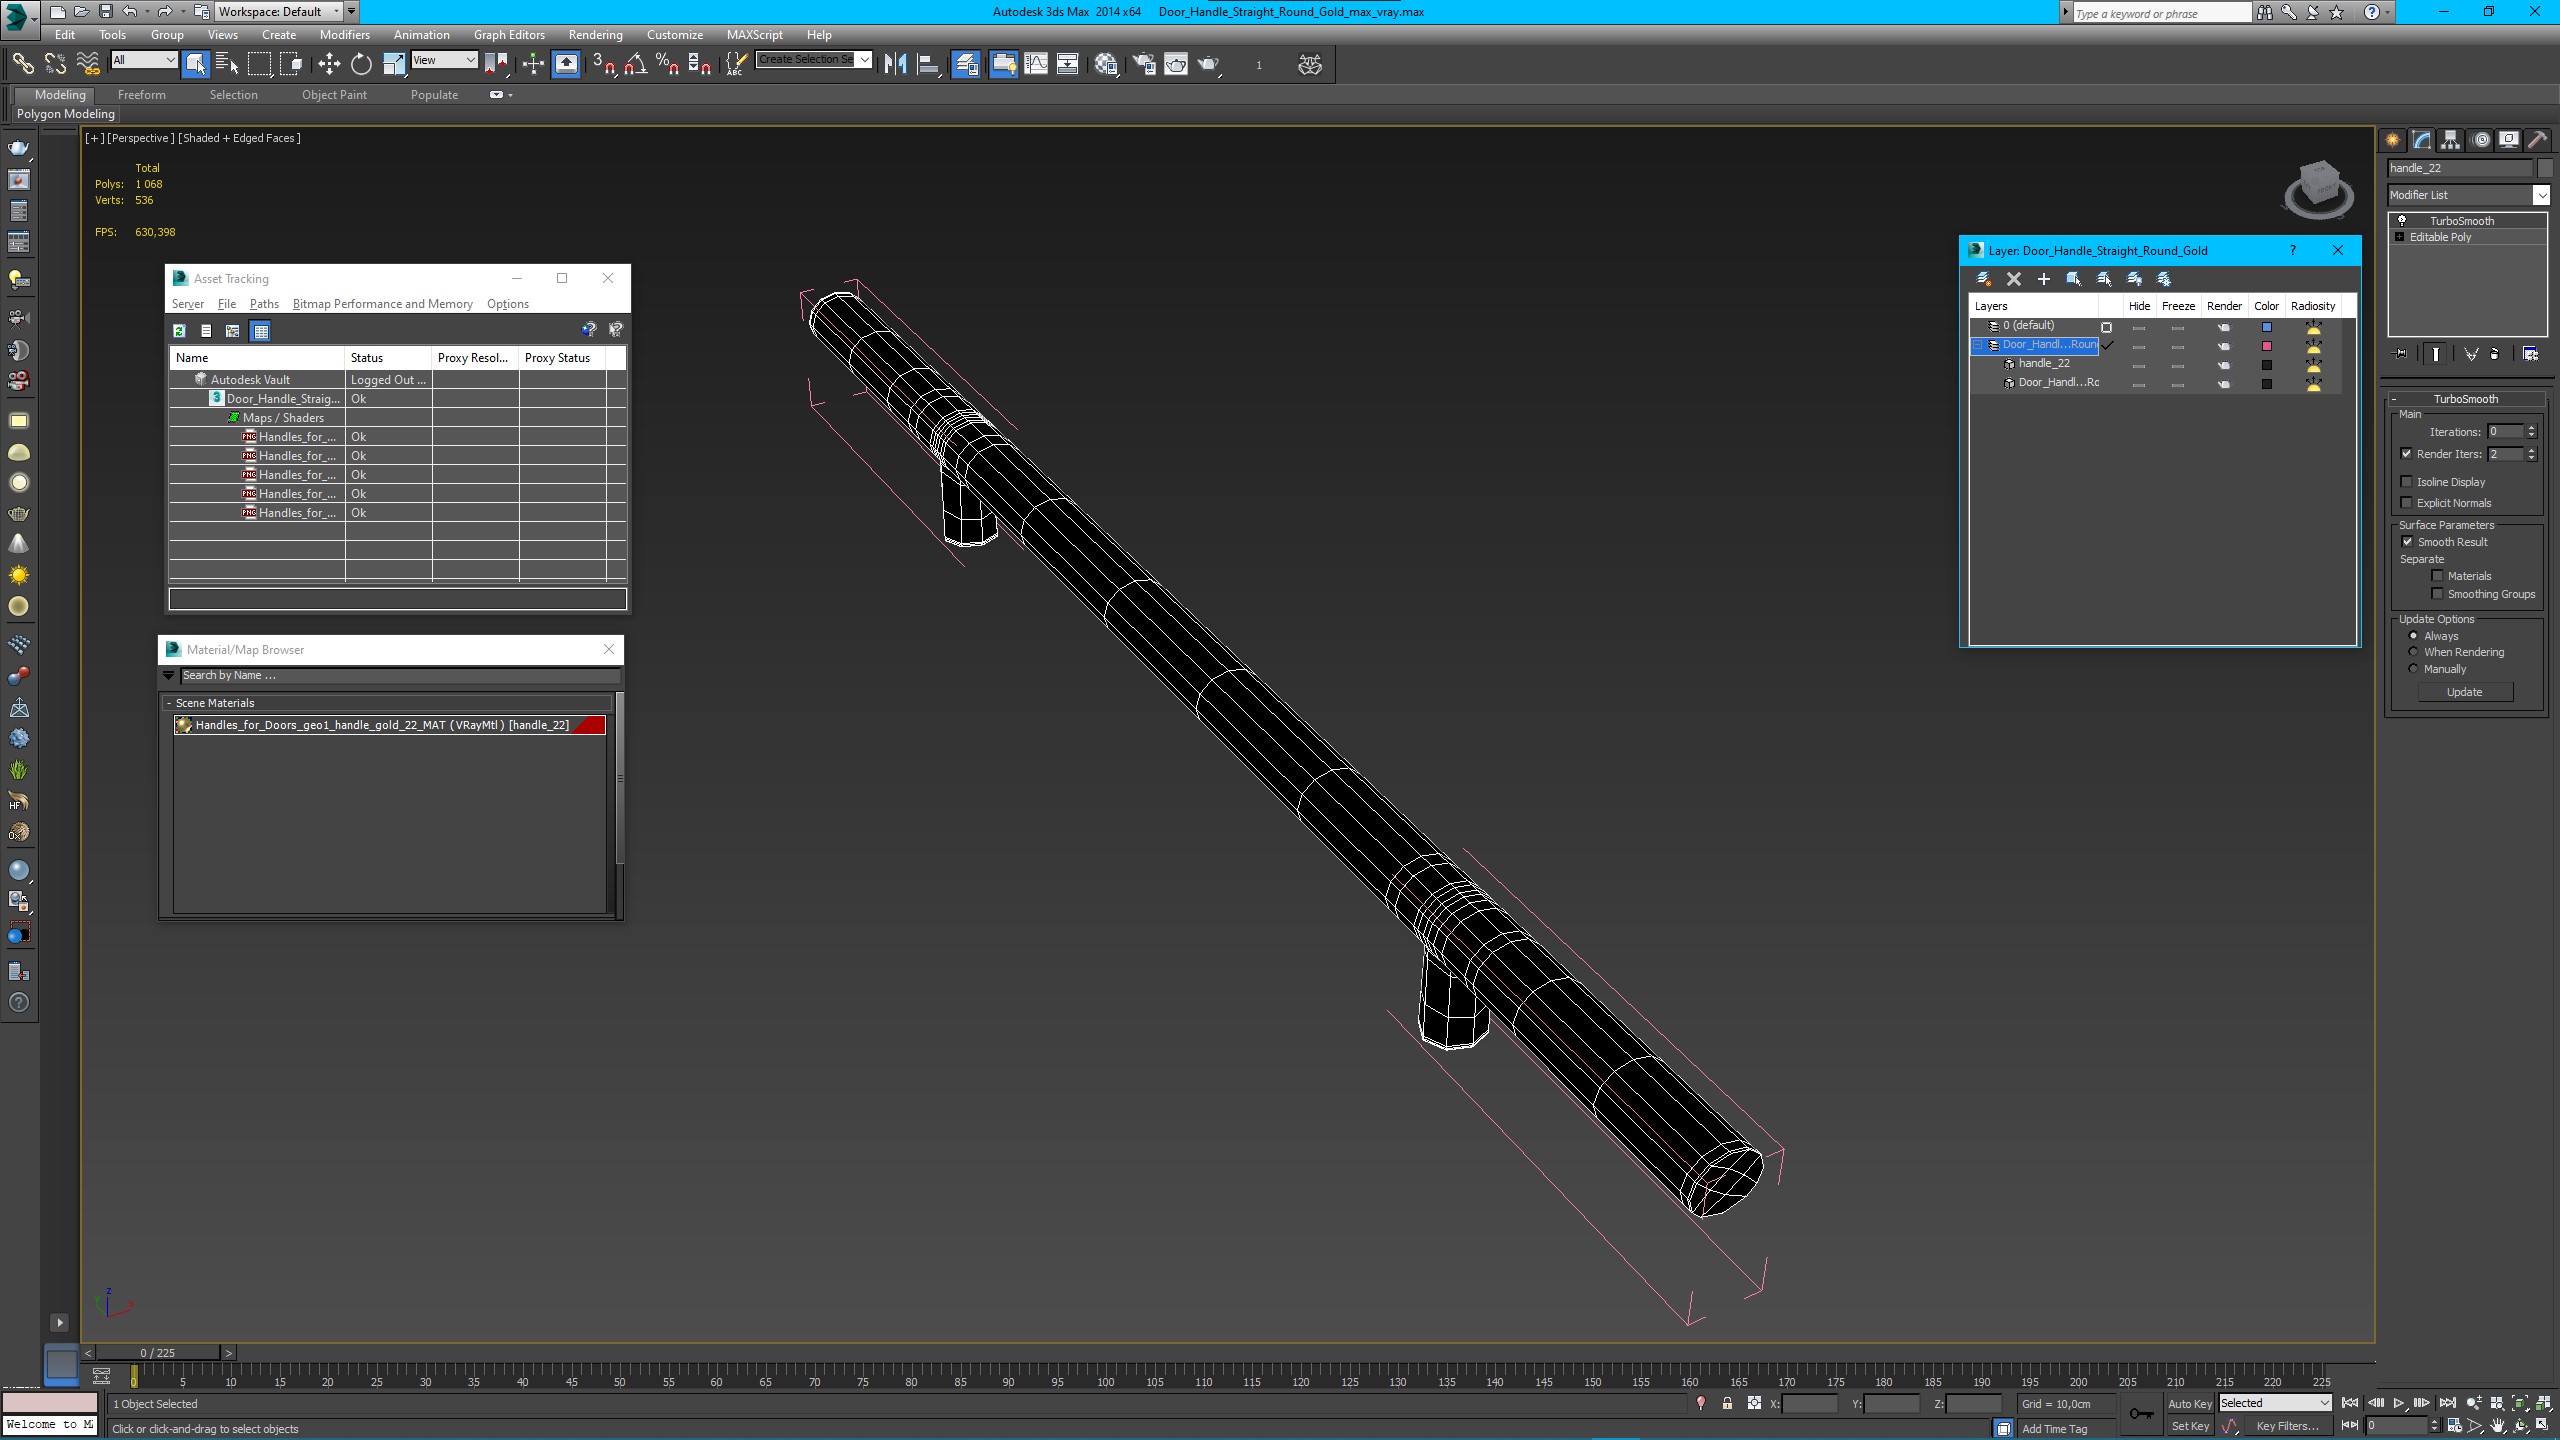Click Save File icon in title bar
The height and width of the screenshot is (1440, 2560).
(105, 12)
